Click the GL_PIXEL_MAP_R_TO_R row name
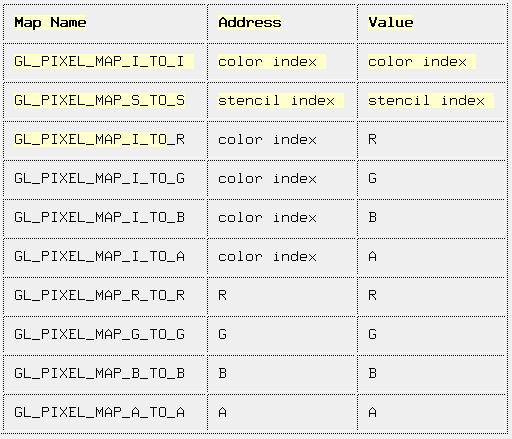The height and width of the screenshot is (439, 512). pyautogui.click(x=99, y=296)
